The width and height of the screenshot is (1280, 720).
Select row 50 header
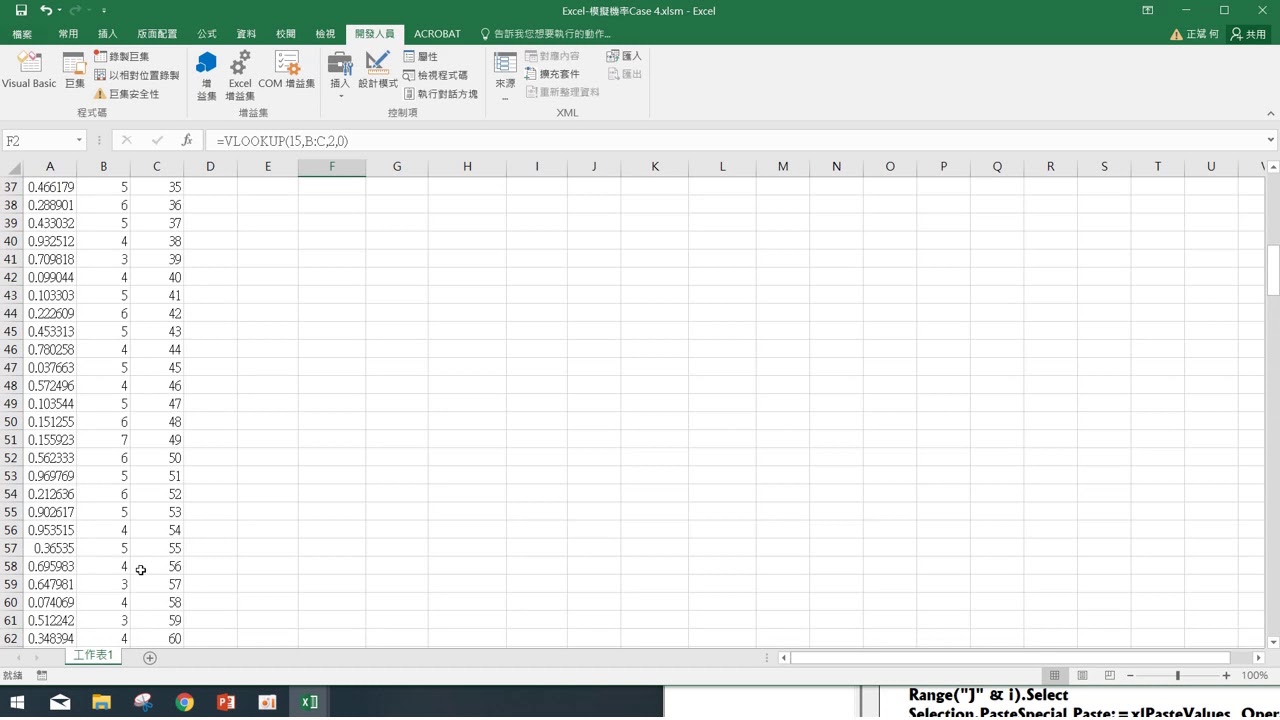(x=11, y=422)
